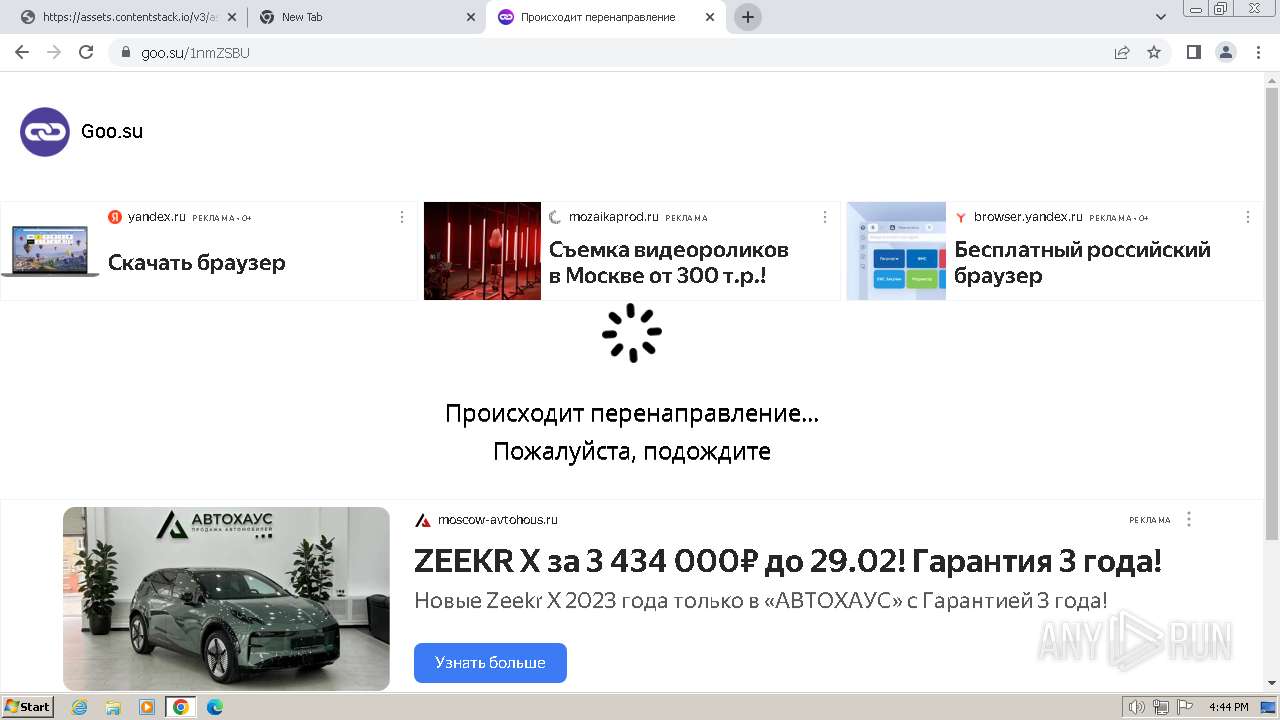Close the New Tab tab
Viewport: 1280px width, 720px height.
pyautogui.click(x=471, y=17)
